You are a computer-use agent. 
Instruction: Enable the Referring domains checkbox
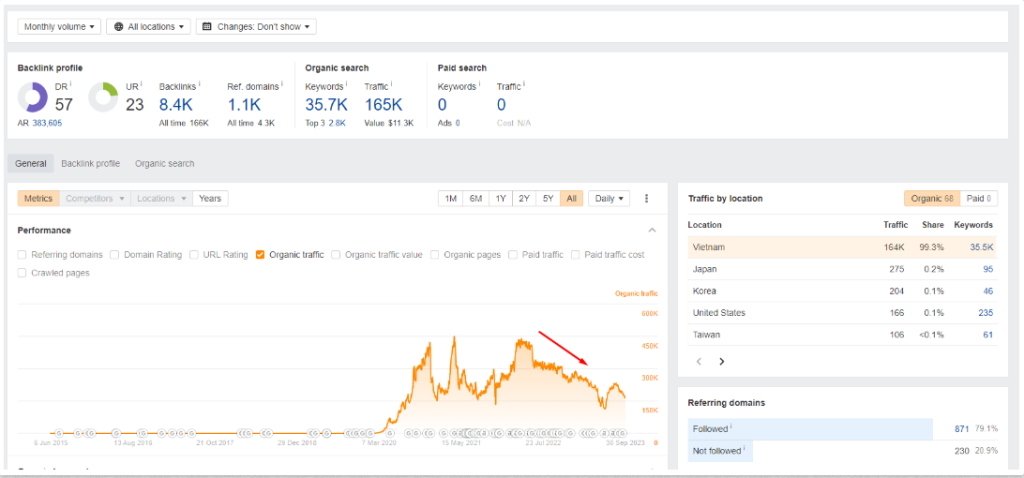(x=23, y=255)
